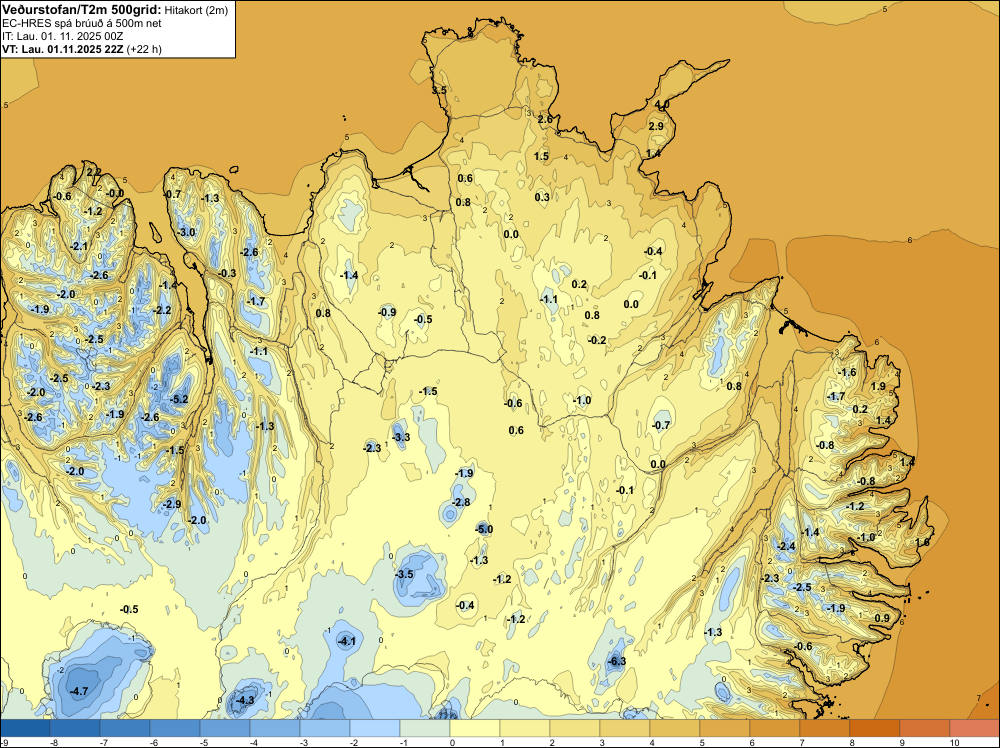Viewport: 1000px width, 748px height.
Task: Click the -4.7 temperature label
Action: click(79, 691)
